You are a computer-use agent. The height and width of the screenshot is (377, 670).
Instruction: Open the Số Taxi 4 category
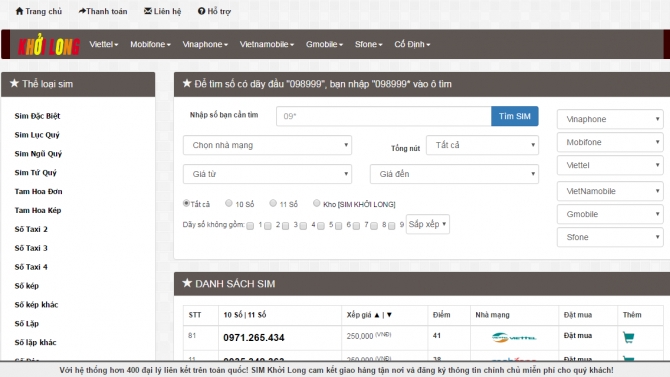pyautogui.click(x=31, y=267)
